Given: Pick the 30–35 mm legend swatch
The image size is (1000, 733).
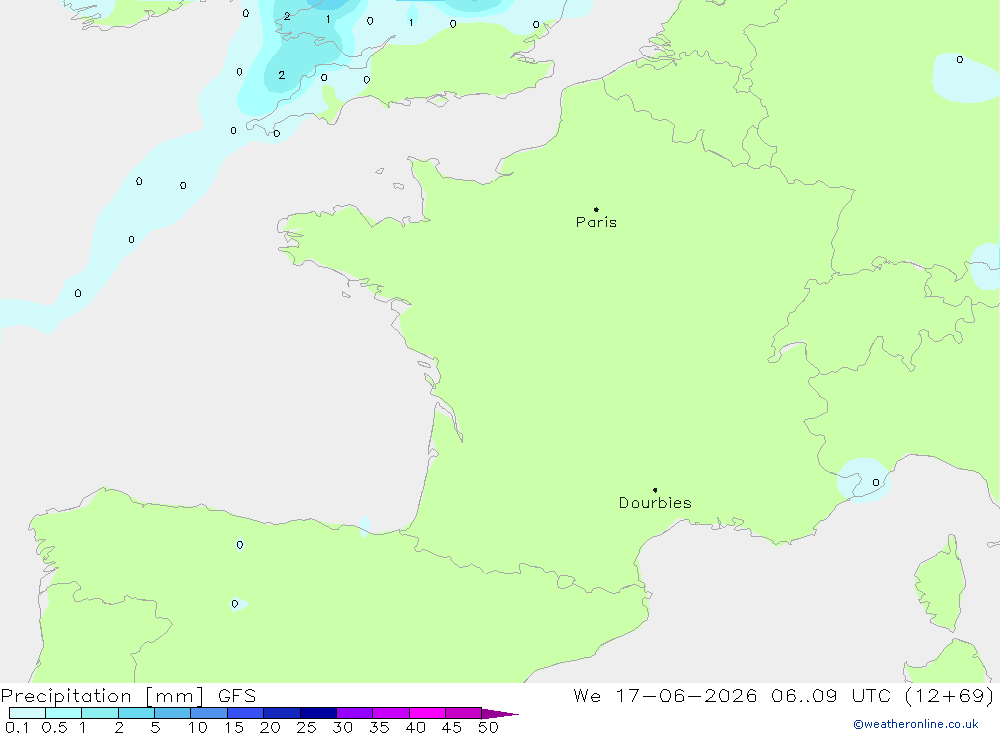Looking at the screenshot, I should coord(355,713).
